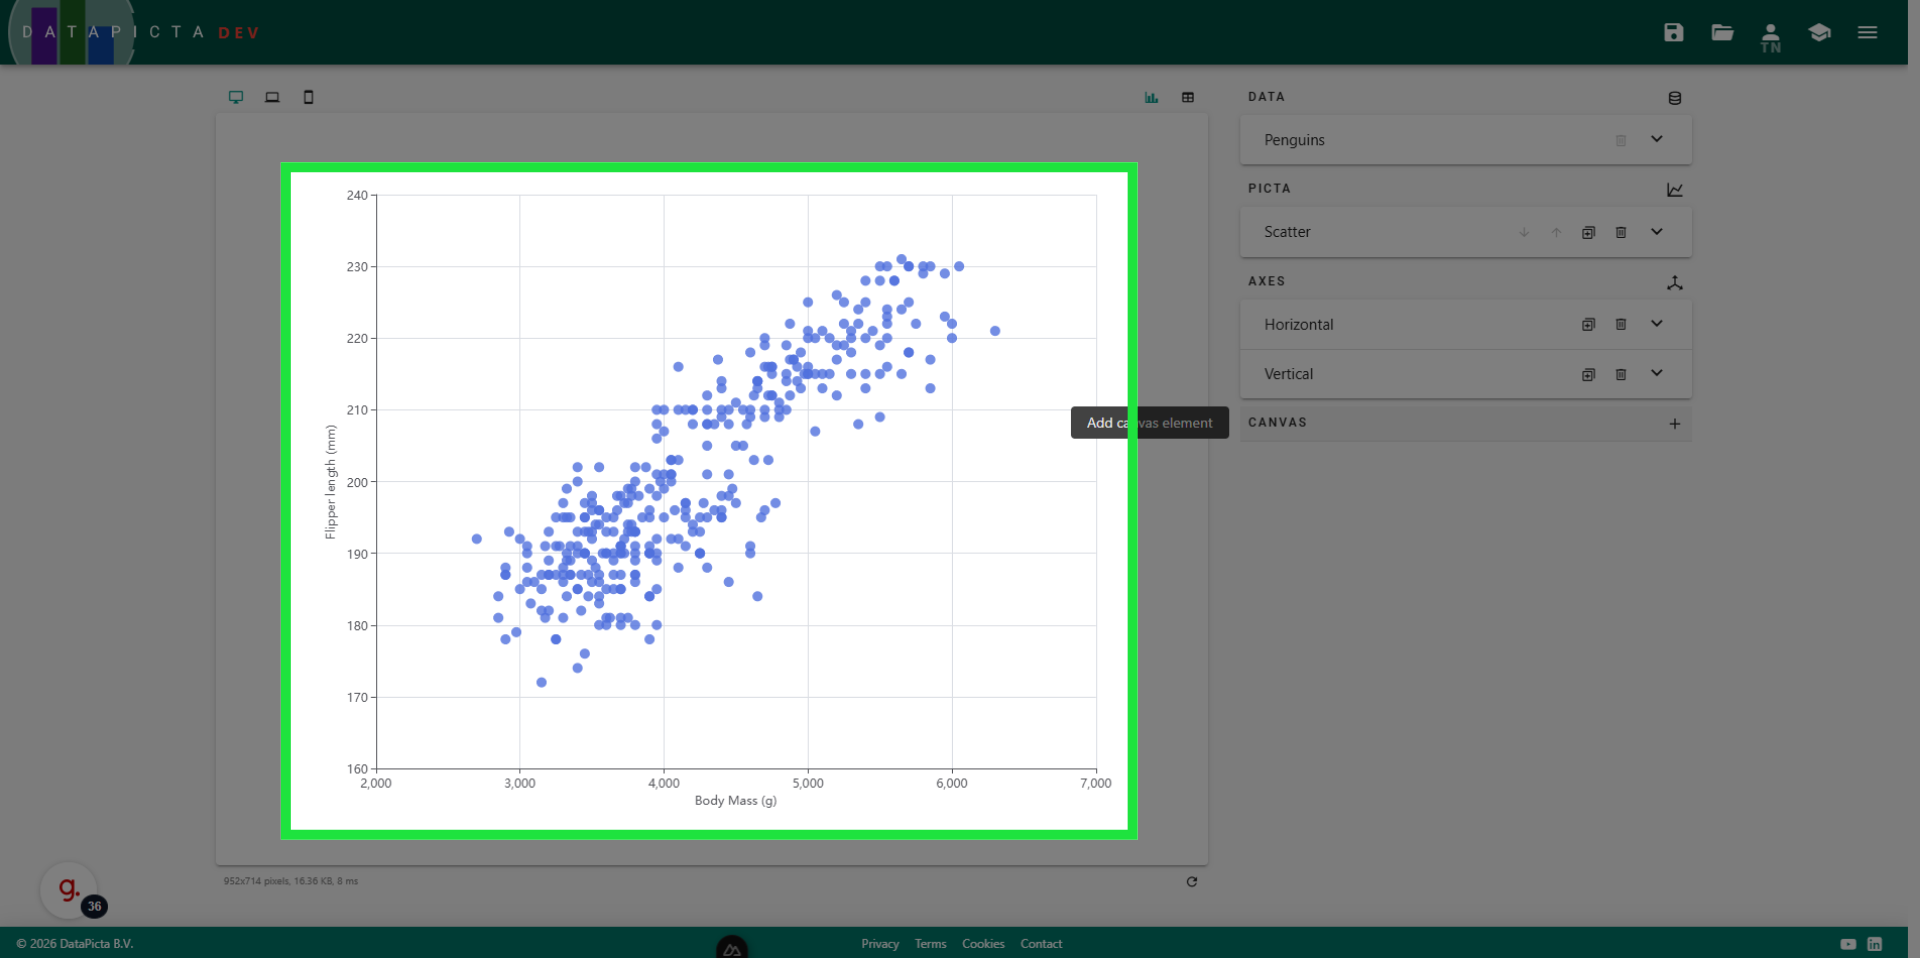This screenshot has width=1920, height=958.
Task: Click the database icon beside DATA
Action: 1674,98
